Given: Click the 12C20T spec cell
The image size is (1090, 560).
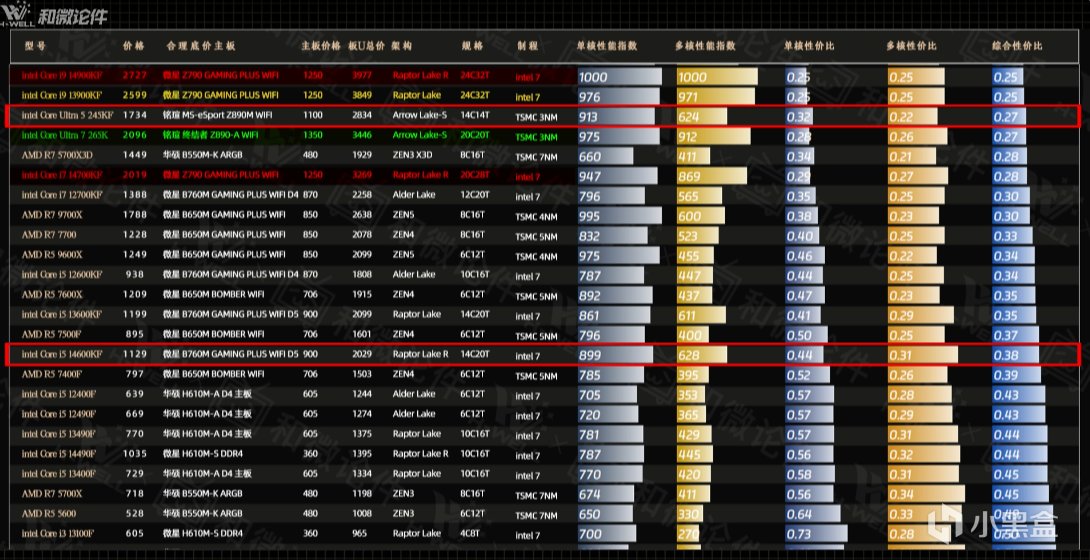Looking at the screenshot, I should [475, 195].
